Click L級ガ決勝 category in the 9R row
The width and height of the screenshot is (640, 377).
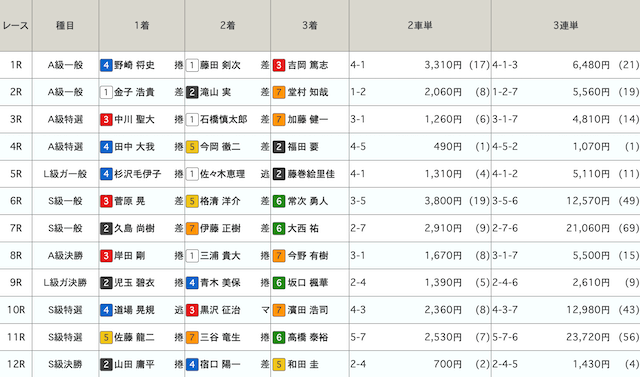(65, 283)
